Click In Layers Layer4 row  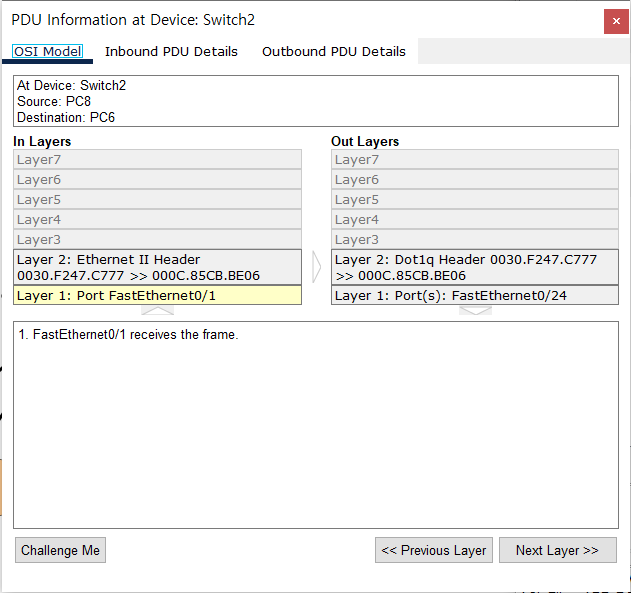157,220
